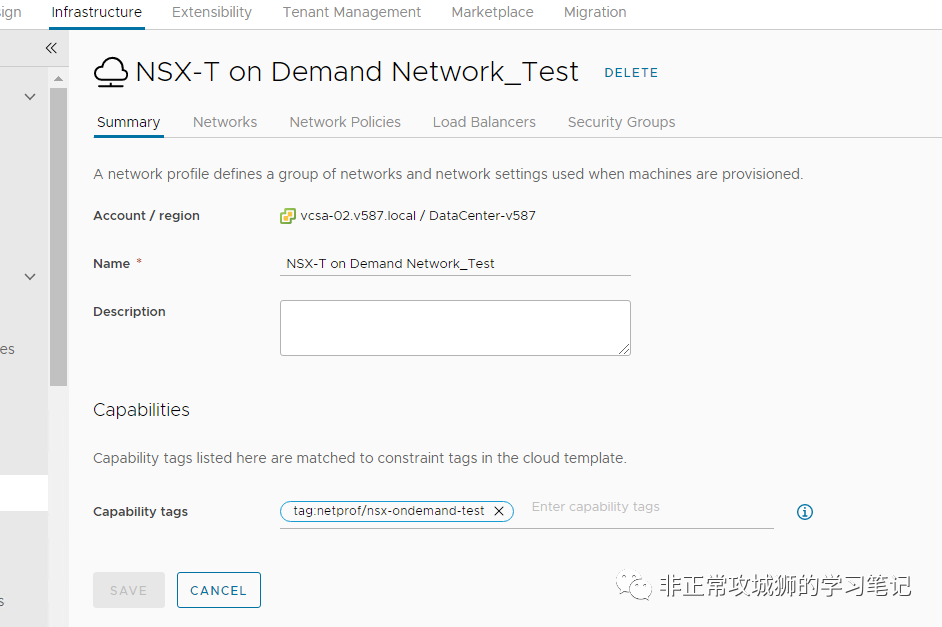Click the vCenter account icon beside vcsa-02.v587.local
Image resolution: width=942 pixels, height=627 pixels.
(288, 216)
